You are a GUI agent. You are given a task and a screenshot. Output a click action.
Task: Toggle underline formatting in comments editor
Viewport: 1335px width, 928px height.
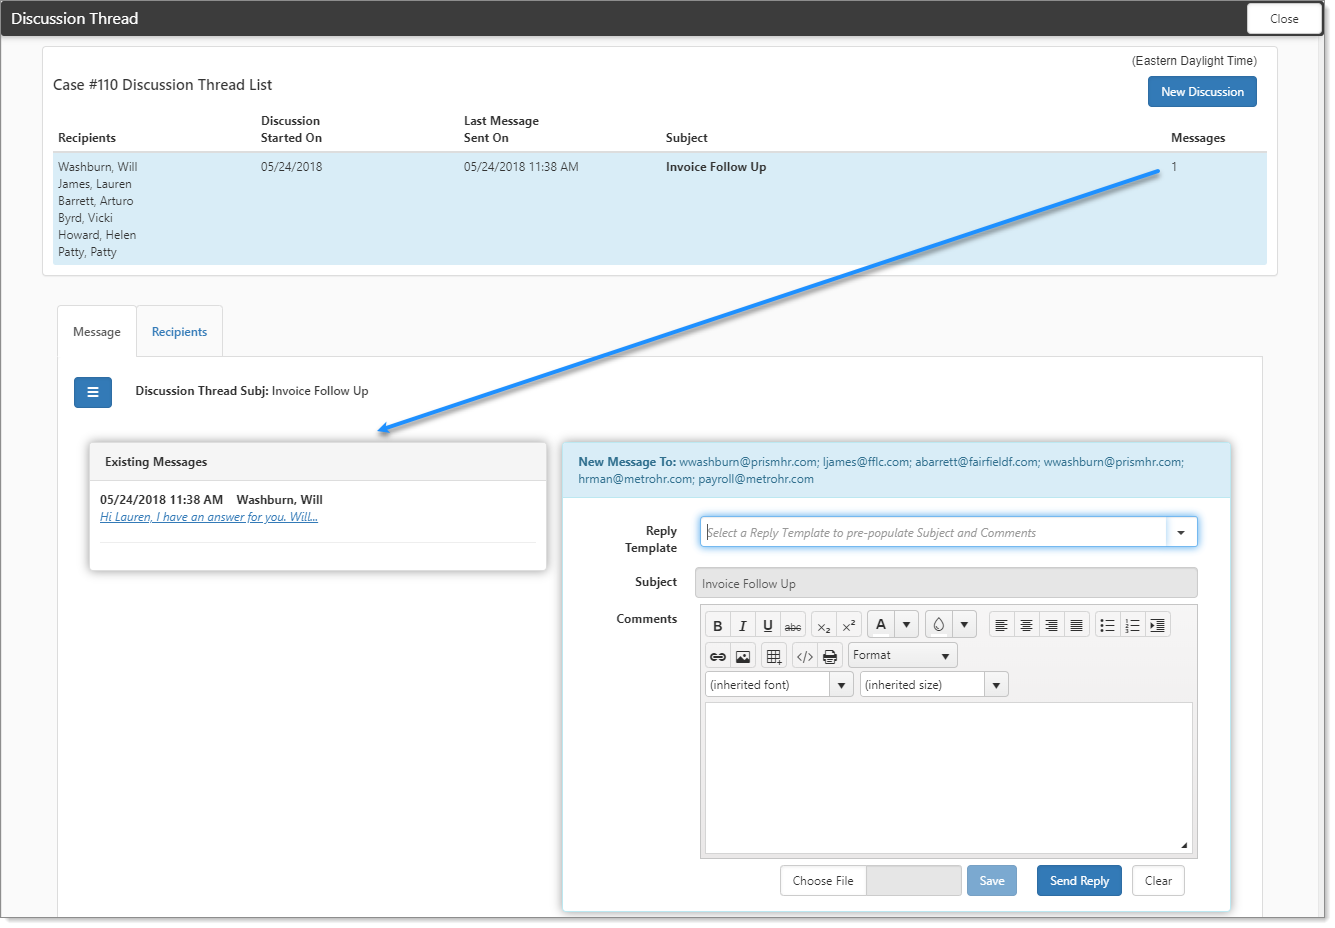click(767, 626)
